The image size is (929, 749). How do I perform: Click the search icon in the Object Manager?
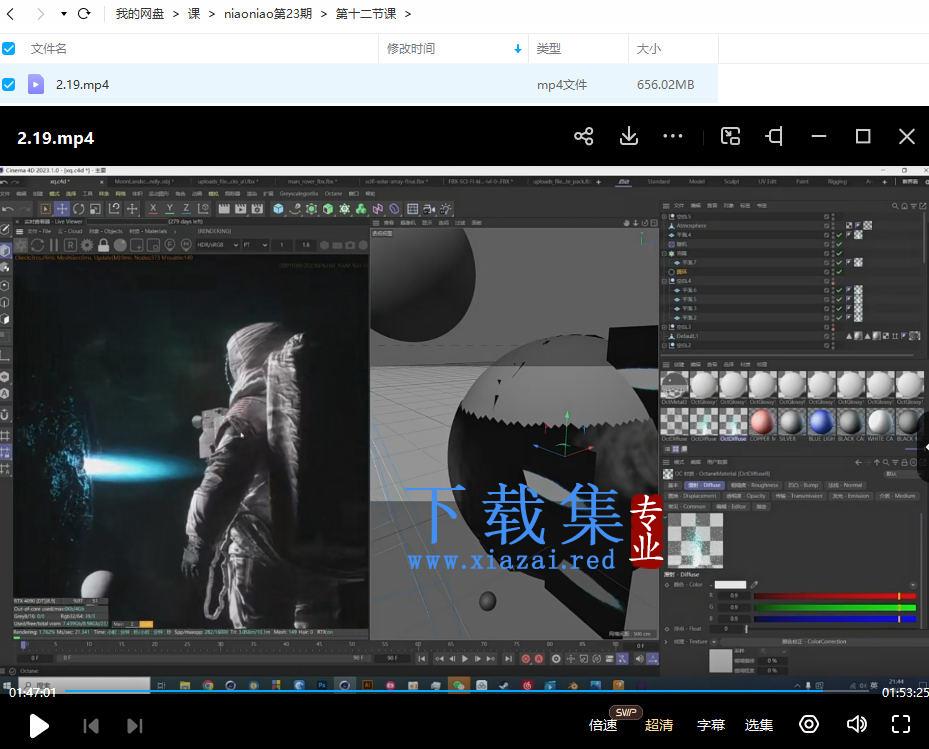pyautogui.click(x=895, y=206)
